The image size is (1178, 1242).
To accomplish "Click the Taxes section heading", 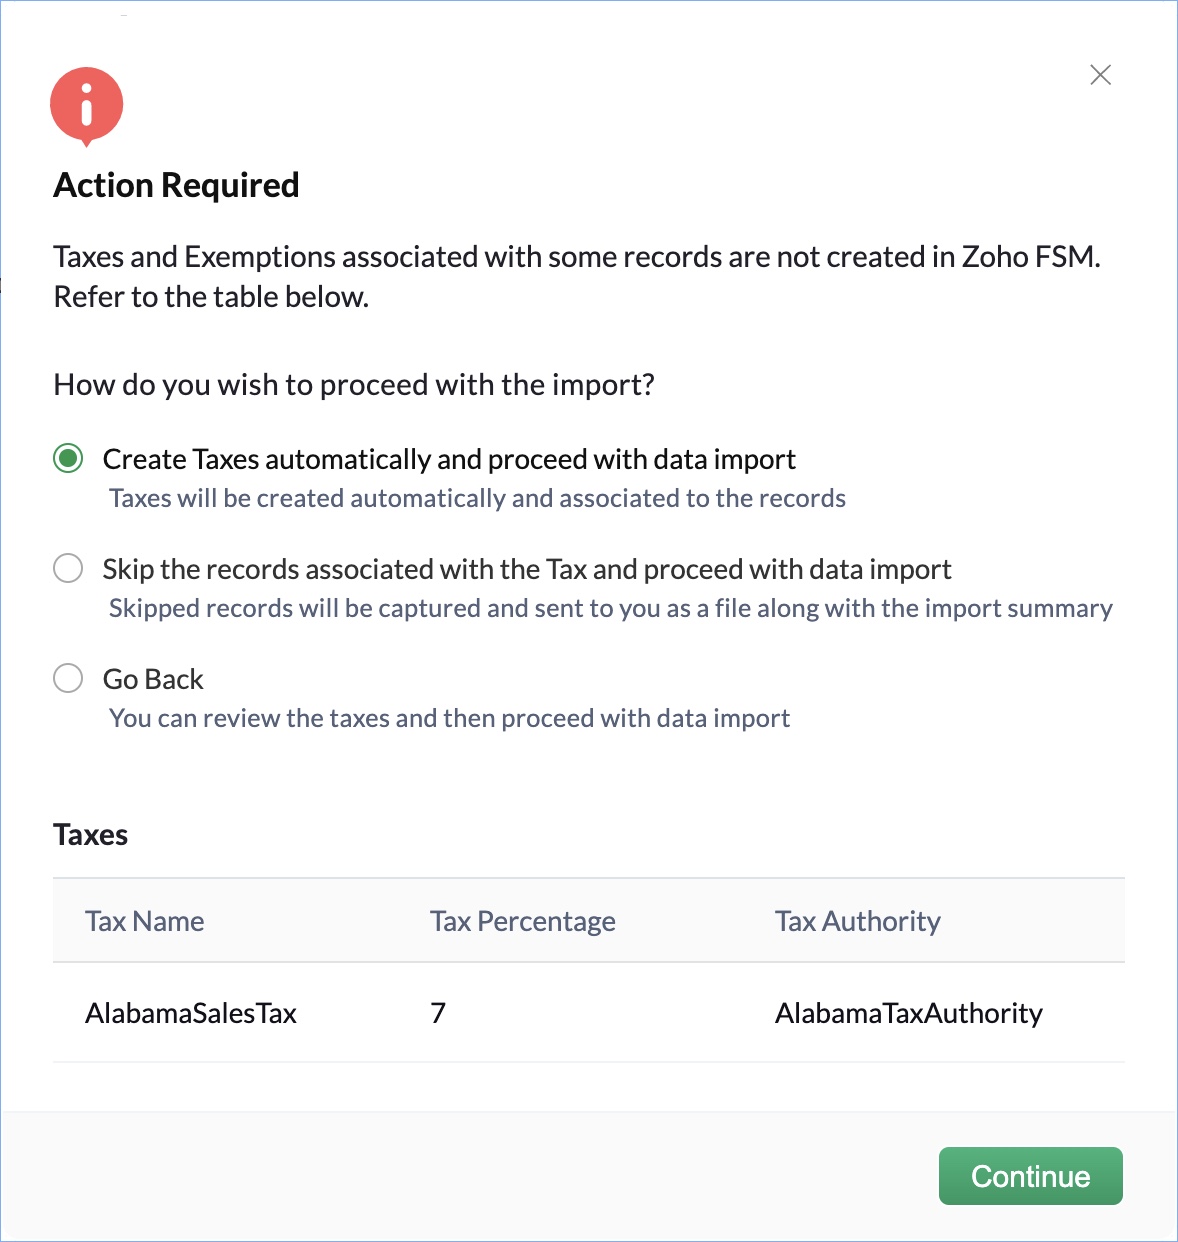I will 91,835.
